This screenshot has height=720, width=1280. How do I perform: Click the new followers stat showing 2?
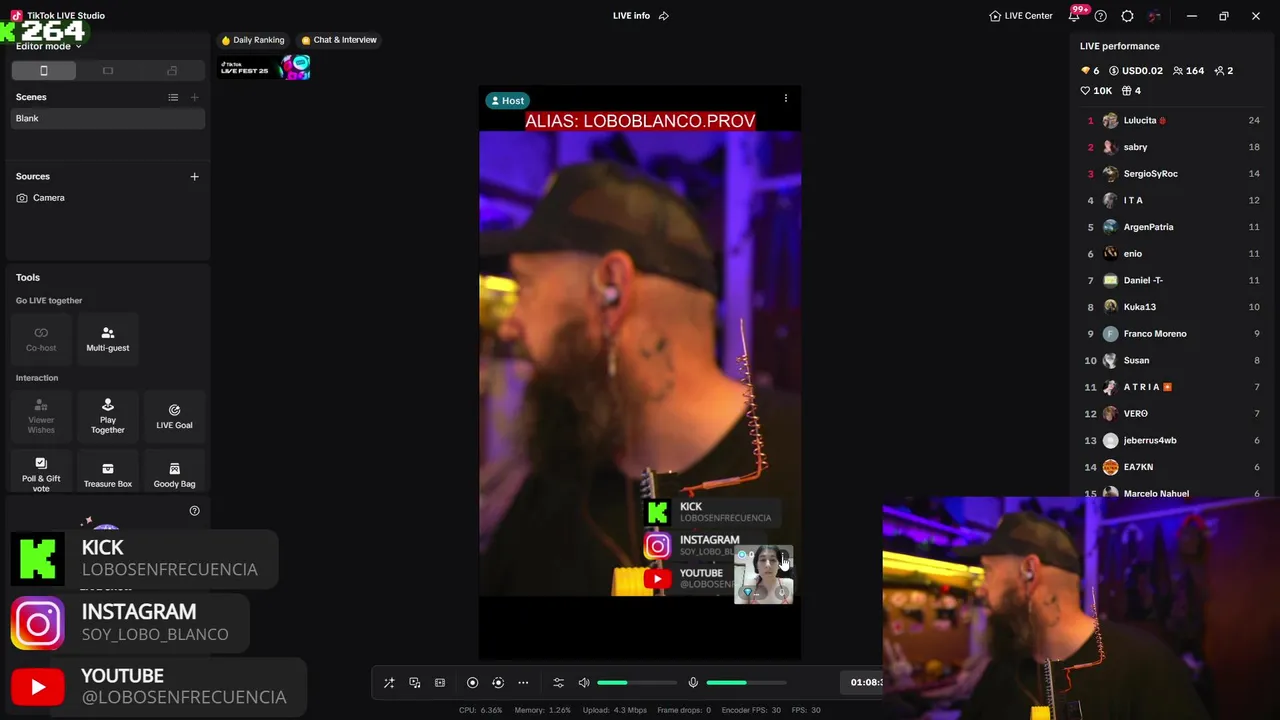[1224, 71]
